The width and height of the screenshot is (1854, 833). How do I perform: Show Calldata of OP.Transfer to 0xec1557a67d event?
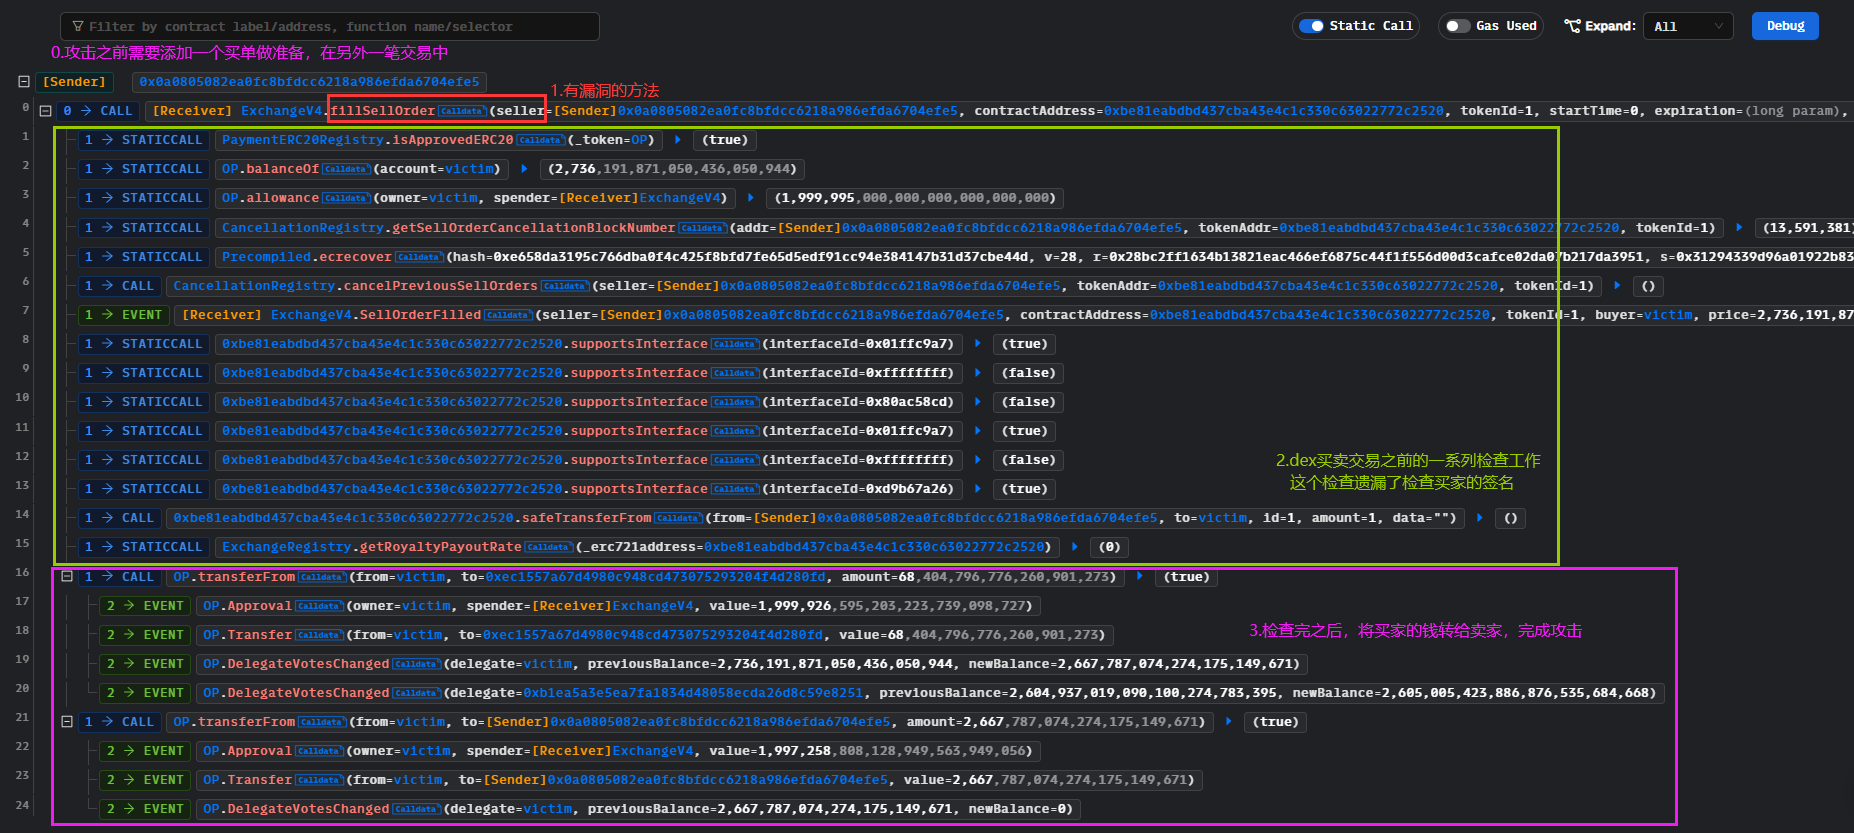tap(319, 635)
